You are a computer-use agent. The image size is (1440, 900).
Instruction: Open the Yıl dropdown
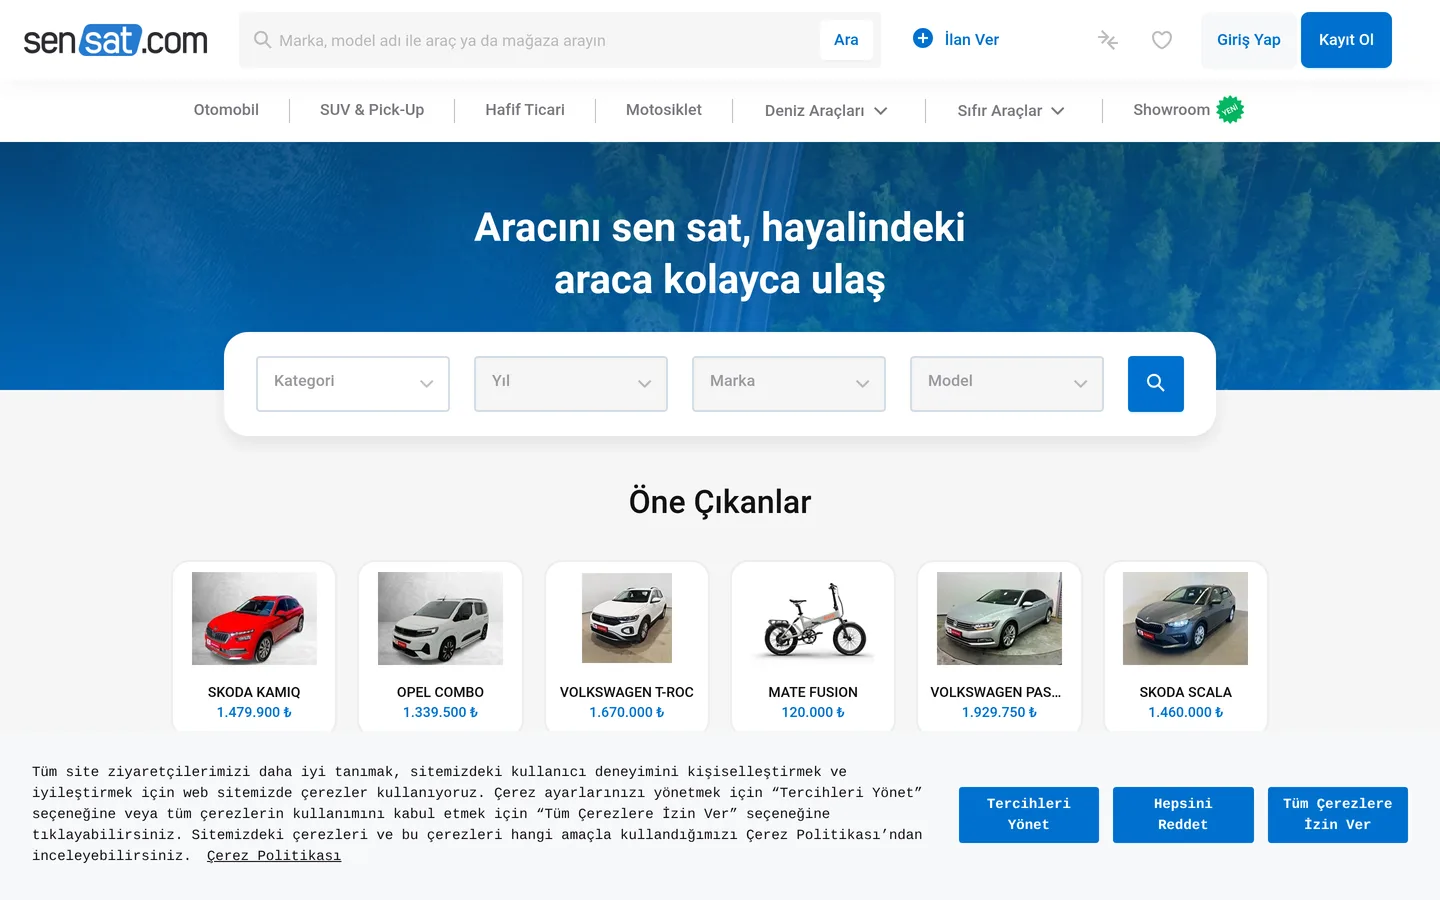tap(571, 384)
